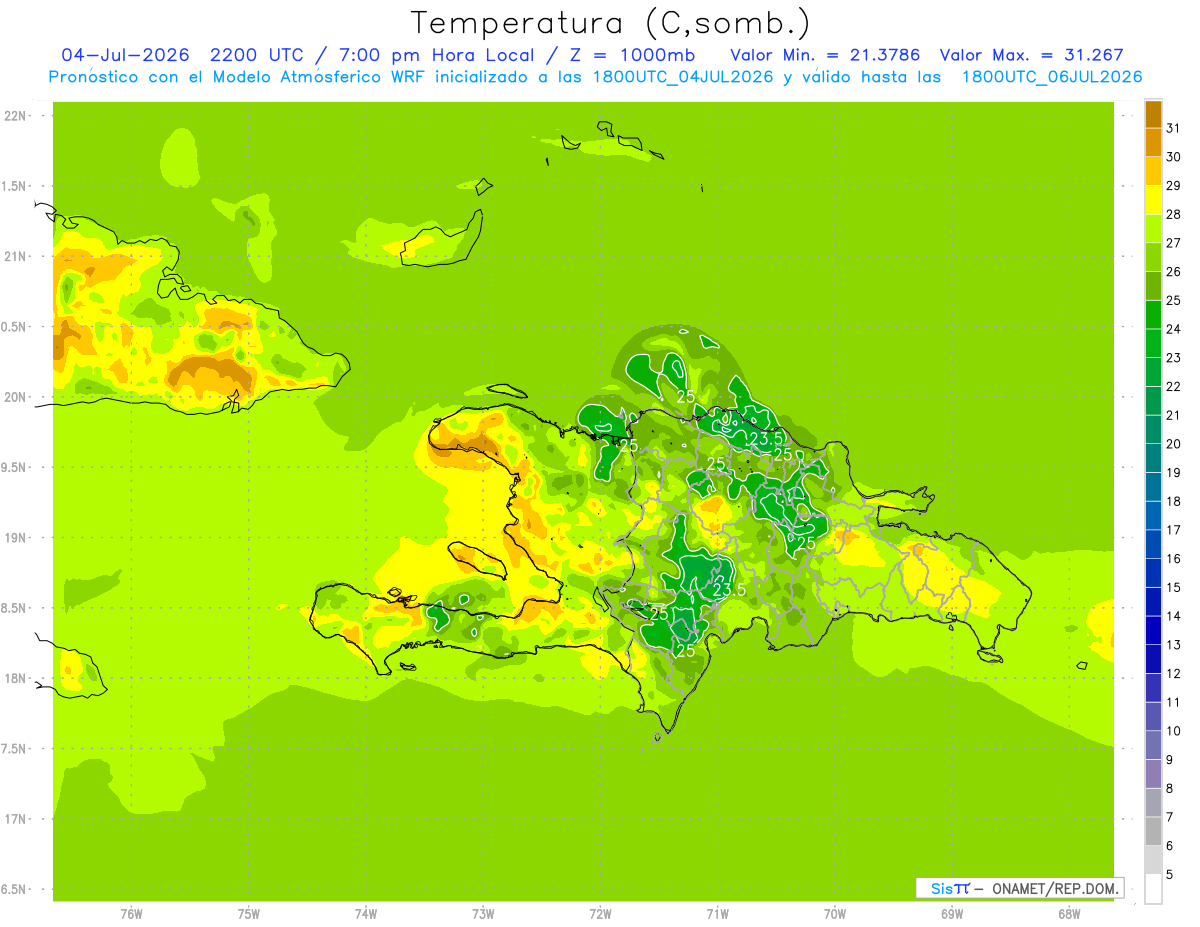Click the '19N' latitude axis label
Image resolution: width=1200 pixels, height=927 pixels.
tap(15, 537)
